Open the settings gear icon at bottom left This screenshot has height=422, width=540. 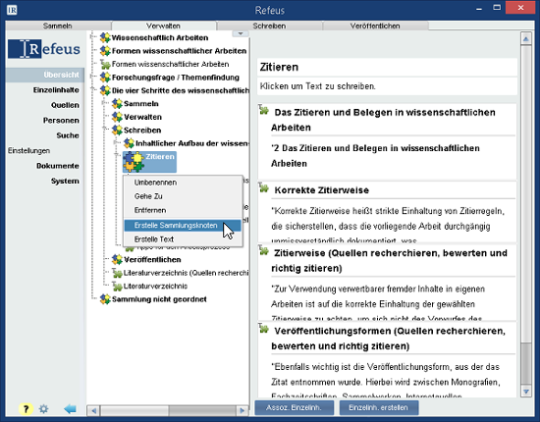click(43, 409)
